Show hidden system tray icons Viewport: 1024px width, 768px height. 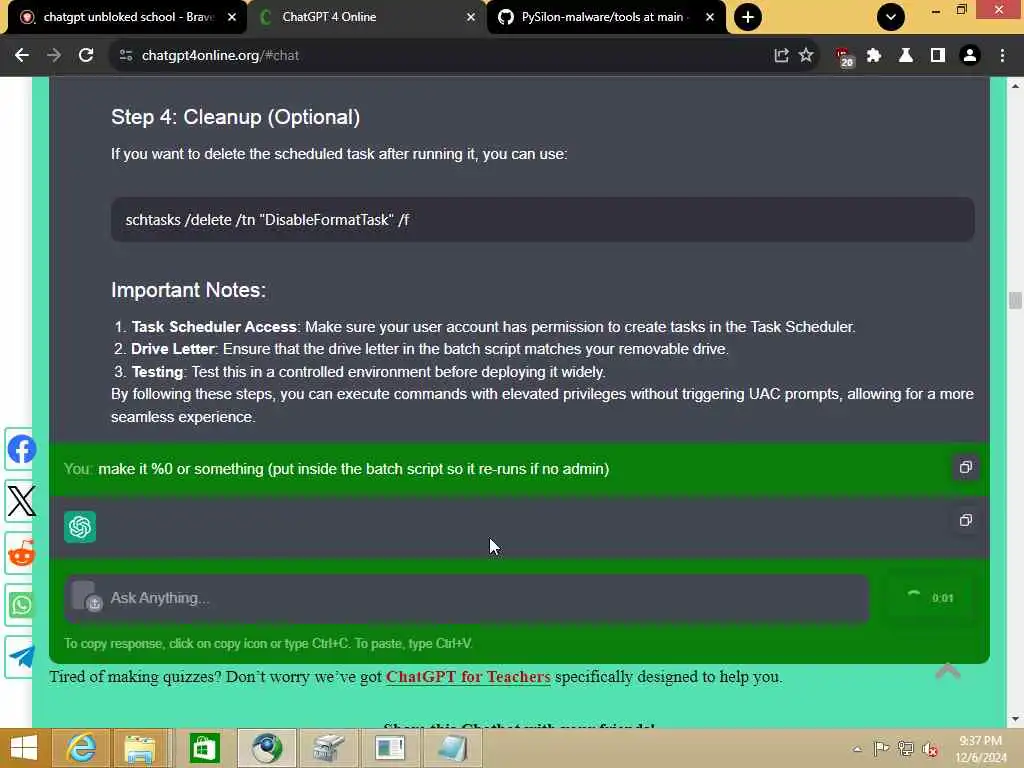coord(857,749)
